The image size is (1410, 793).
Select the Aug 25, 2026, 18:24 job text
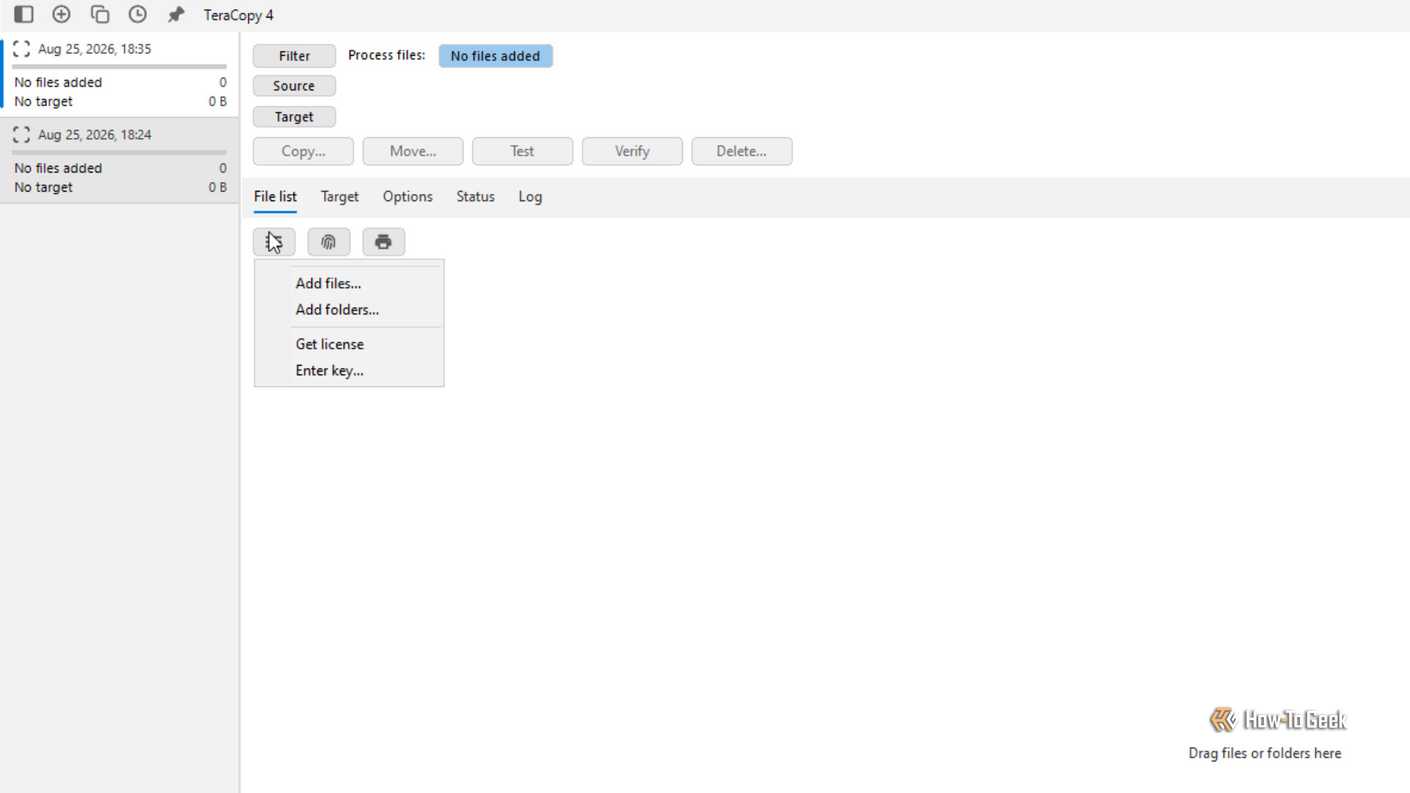(95, 134)
